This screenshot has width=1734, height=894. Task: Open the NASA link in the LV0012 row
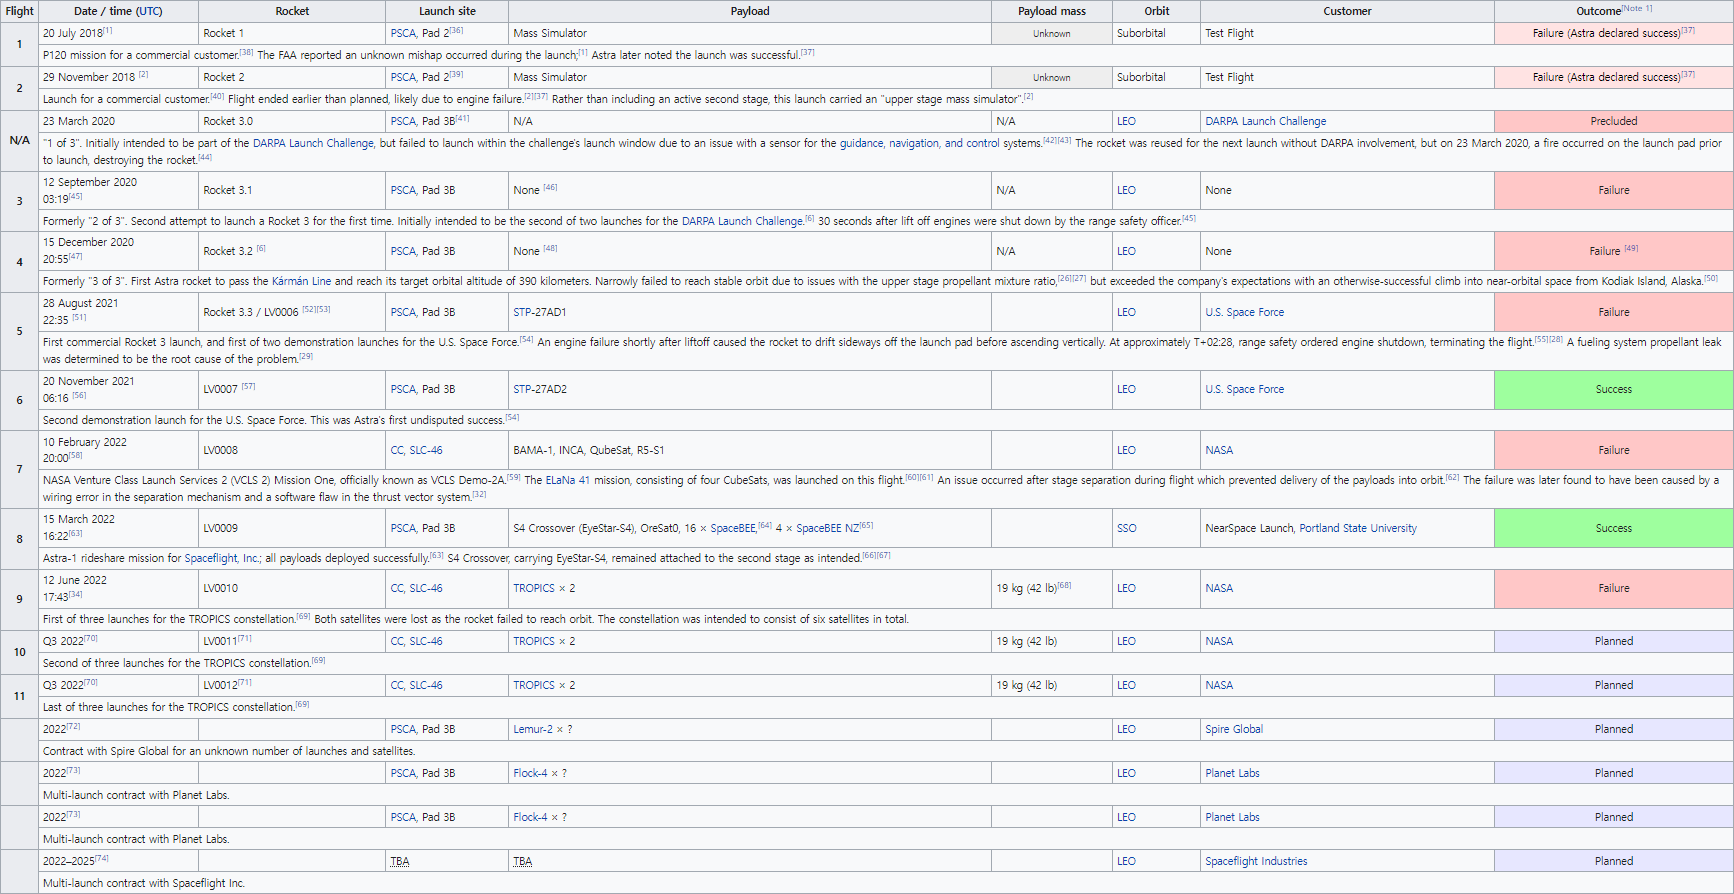[x=1219, y=685]
